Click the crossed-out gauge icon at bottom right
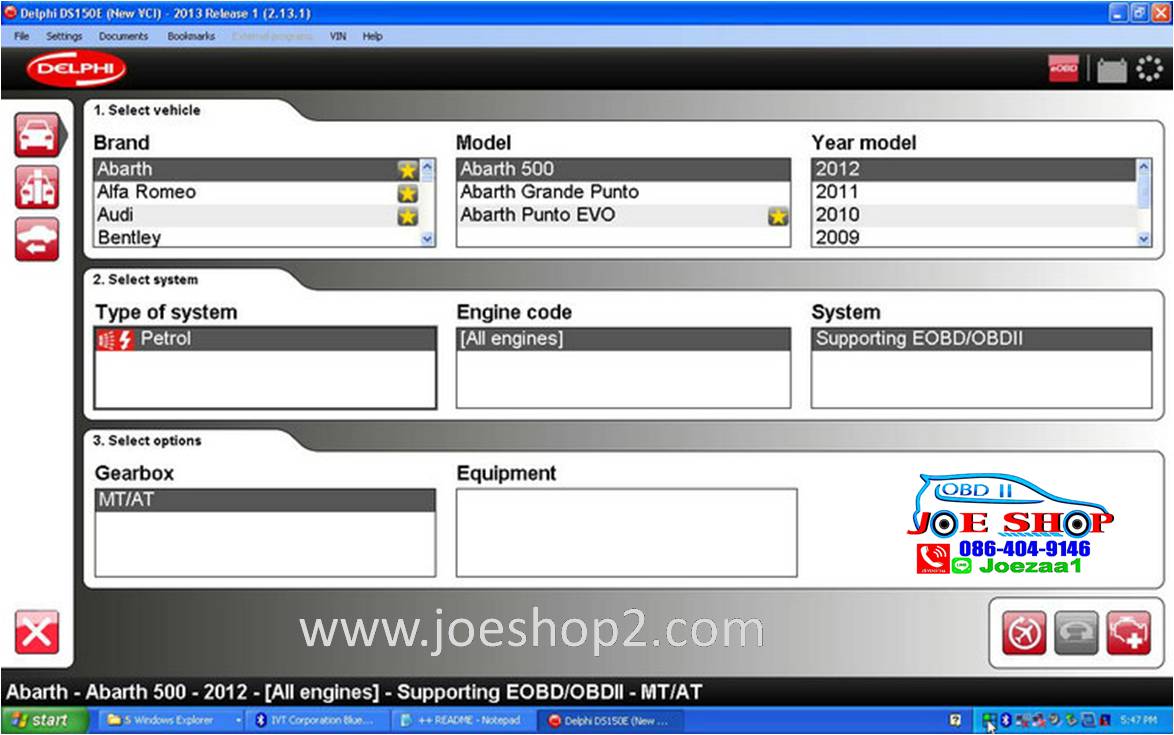The image size is (1174, 735). pyautogui.click(x=1024, y=633)
